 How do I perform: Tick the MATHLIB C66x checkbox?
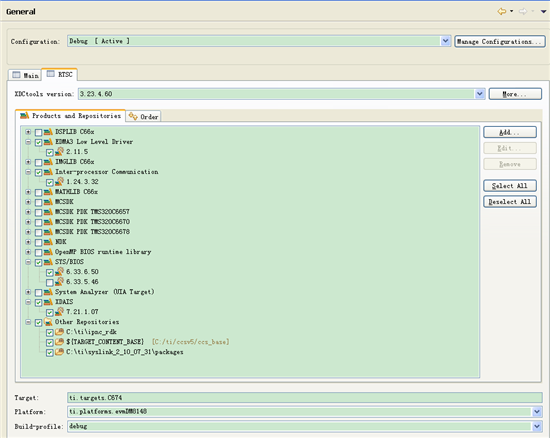pyautogui.click(x=39, y=193)
